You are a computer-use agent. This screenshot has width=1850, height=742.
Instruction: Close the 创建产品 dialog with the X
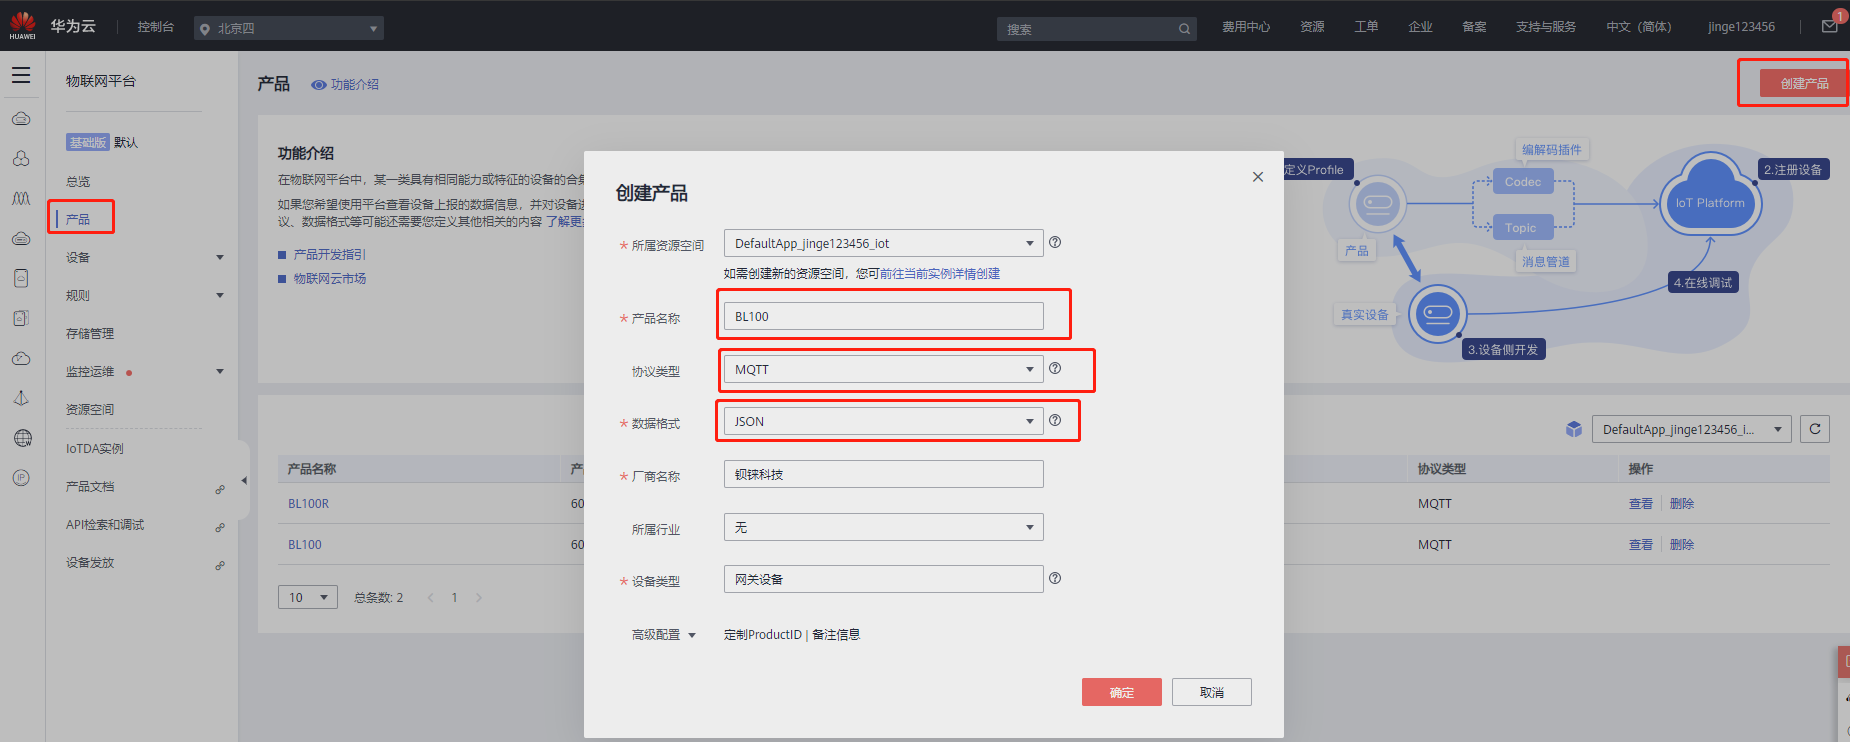pos(1258,177)
